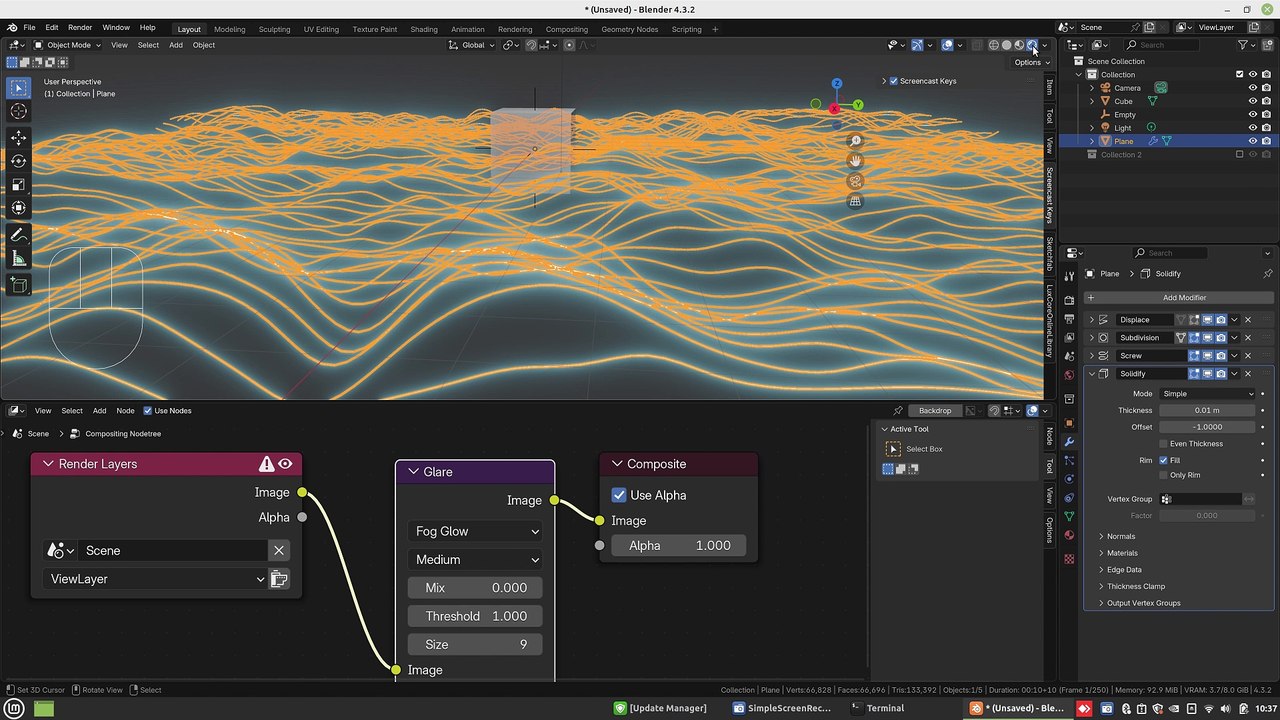Switch to the Shading workspace tab
Screen dimensions: 1280x720
(x=423, y=29)
